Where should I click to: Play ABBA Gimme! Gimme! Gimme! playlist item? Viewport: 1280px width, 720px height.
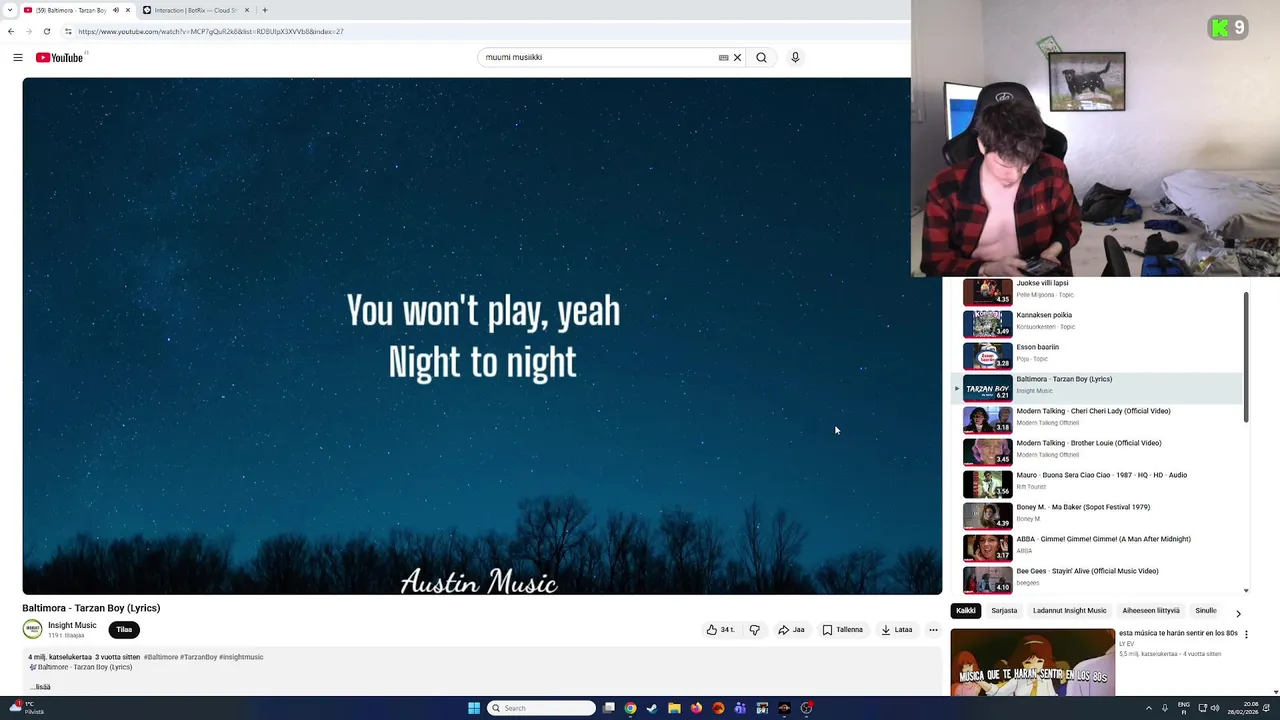[1097, 547]
